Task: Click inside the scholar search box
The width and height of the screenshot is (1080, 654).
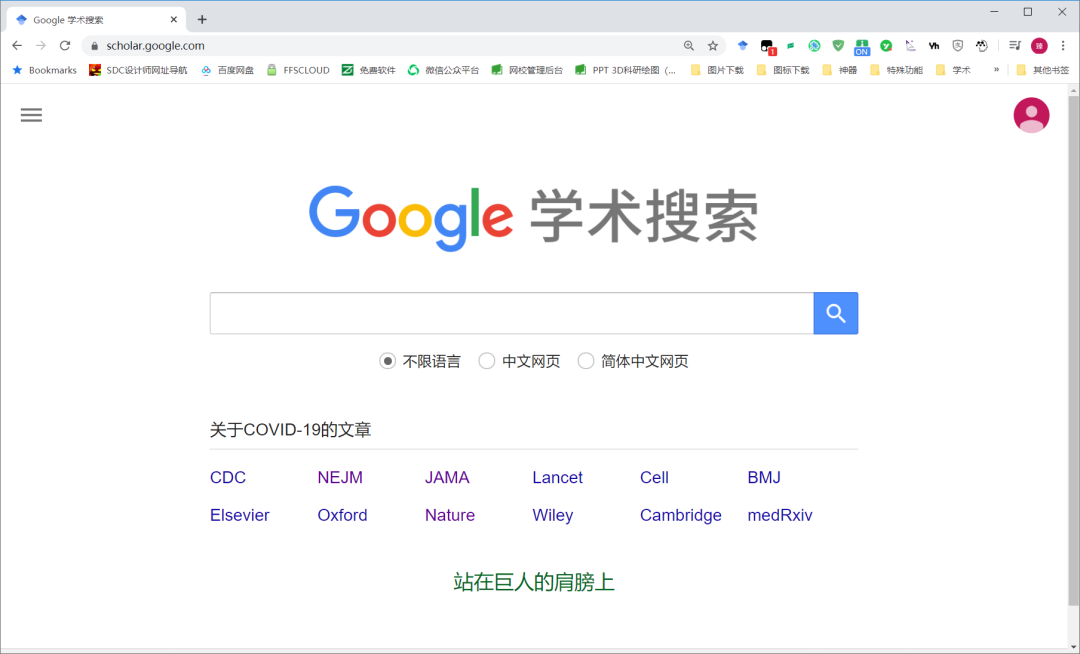Action: click(x=510, y=313)
